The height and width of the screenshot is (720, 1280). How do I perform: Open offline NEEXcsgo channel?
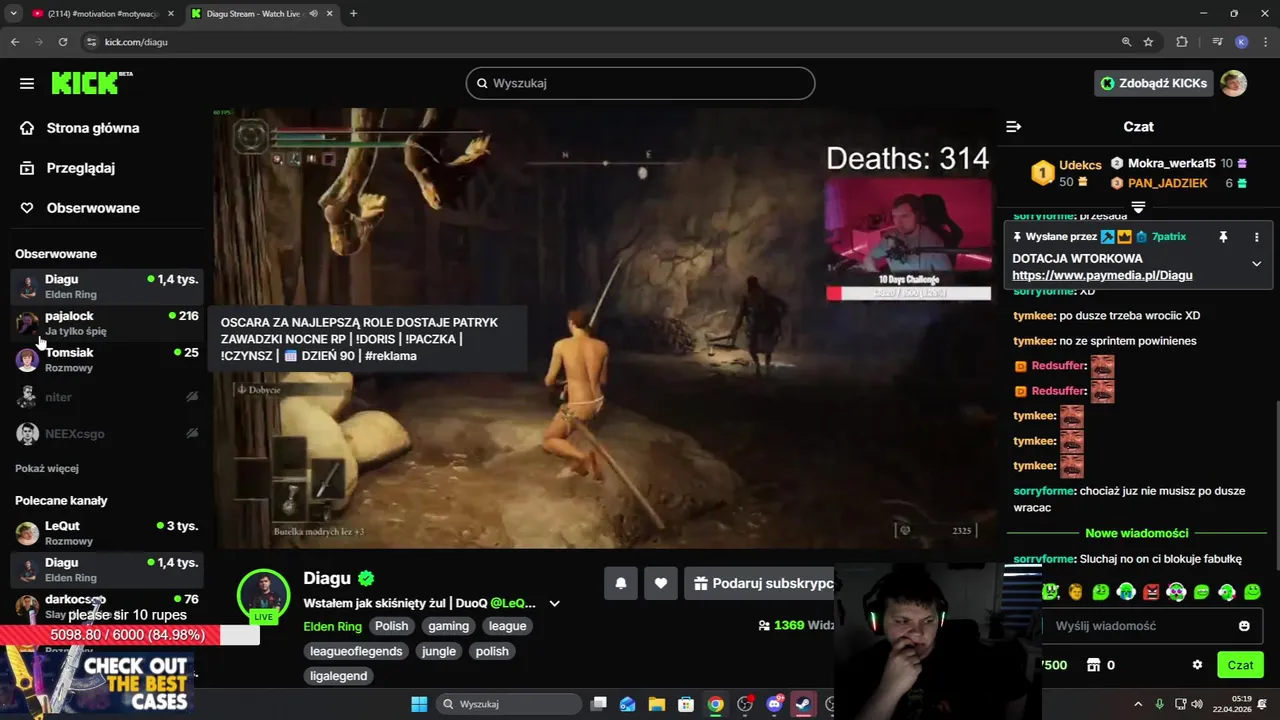107,434
